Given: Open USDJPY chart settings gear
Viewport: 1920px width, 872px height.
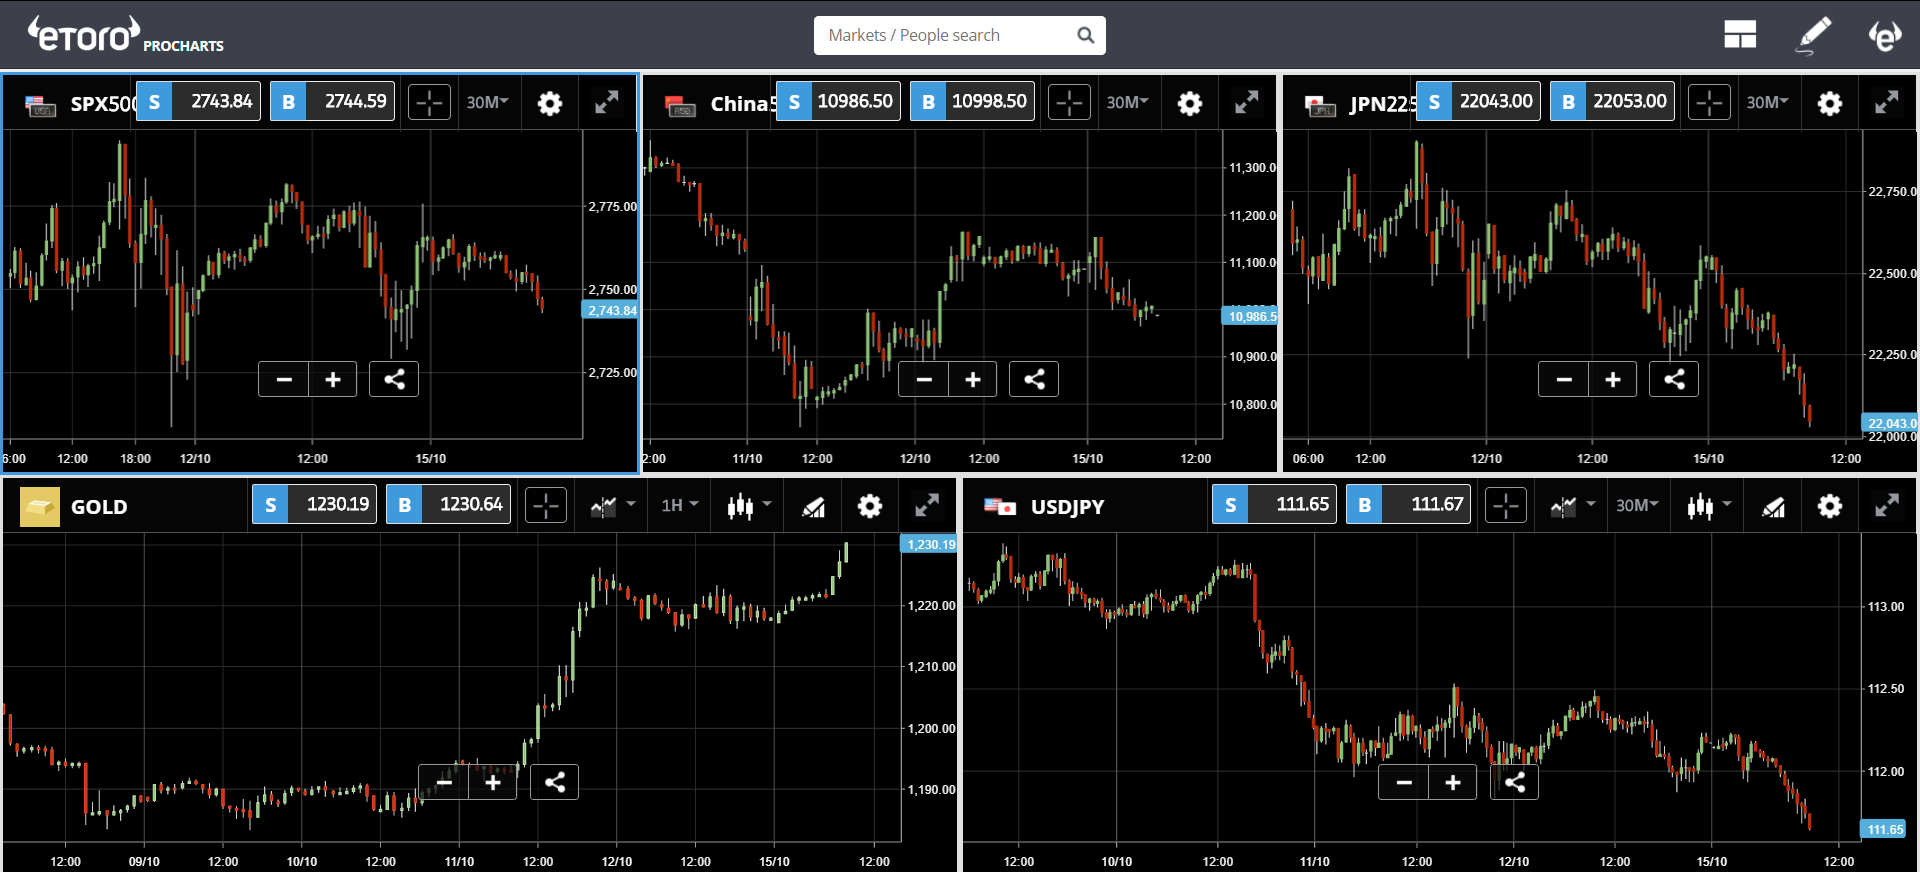Looking at the screenshot, I should [1830, 506].
